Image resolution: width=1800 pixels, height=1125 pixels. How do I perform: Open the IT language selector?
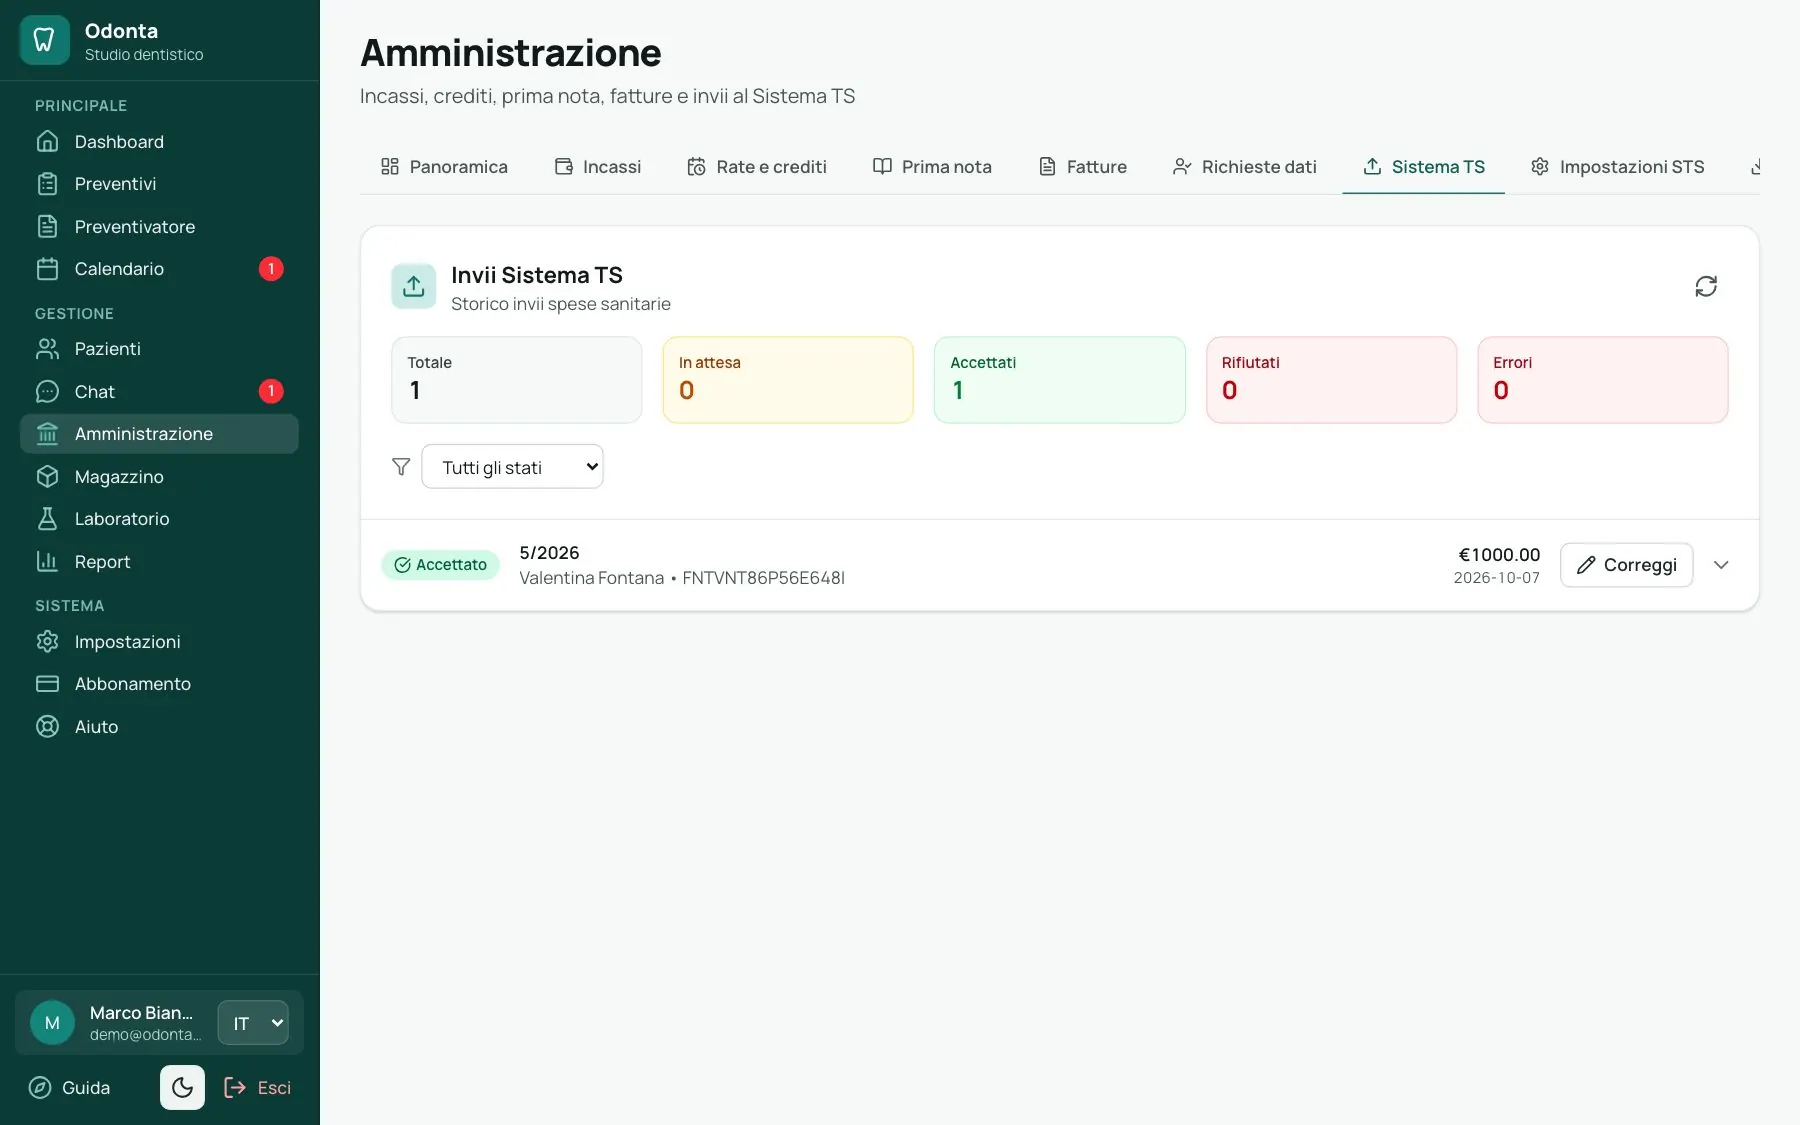tap(253, 1023)
